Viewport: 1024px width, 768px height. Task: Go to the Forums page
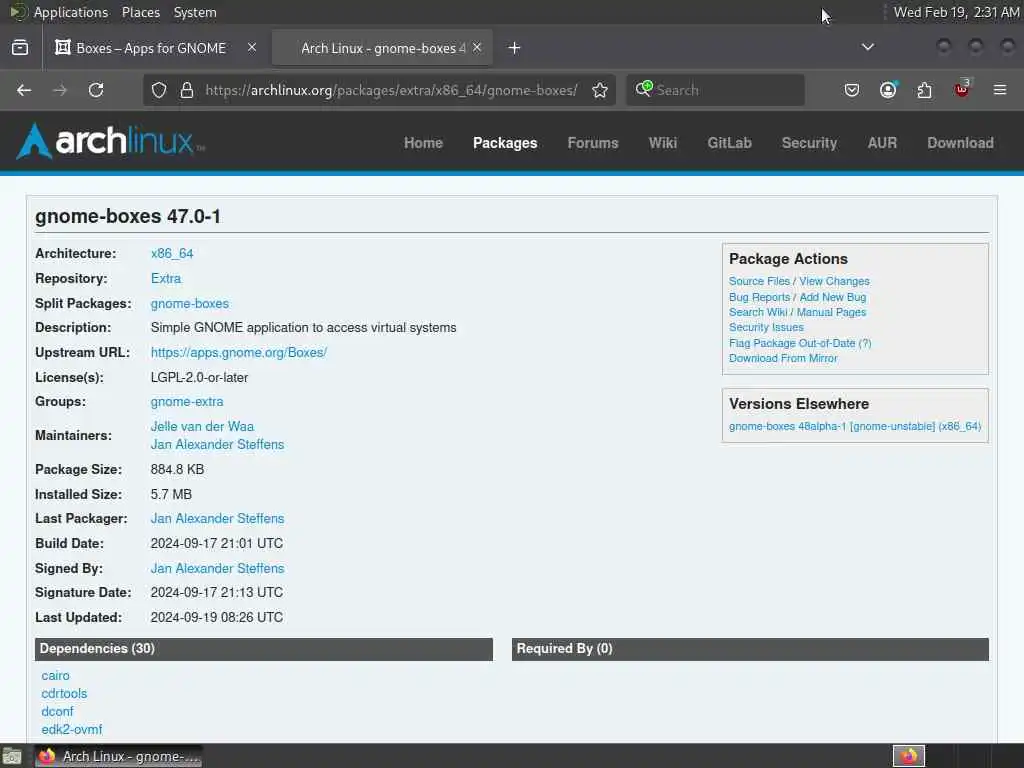coord(592,143)
